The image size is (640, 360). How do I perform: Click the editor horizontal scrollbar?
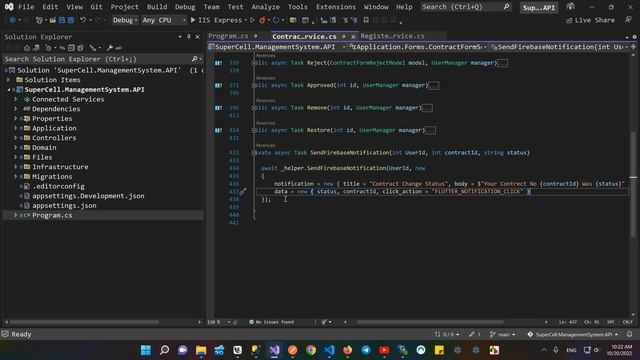coord(430,322)
